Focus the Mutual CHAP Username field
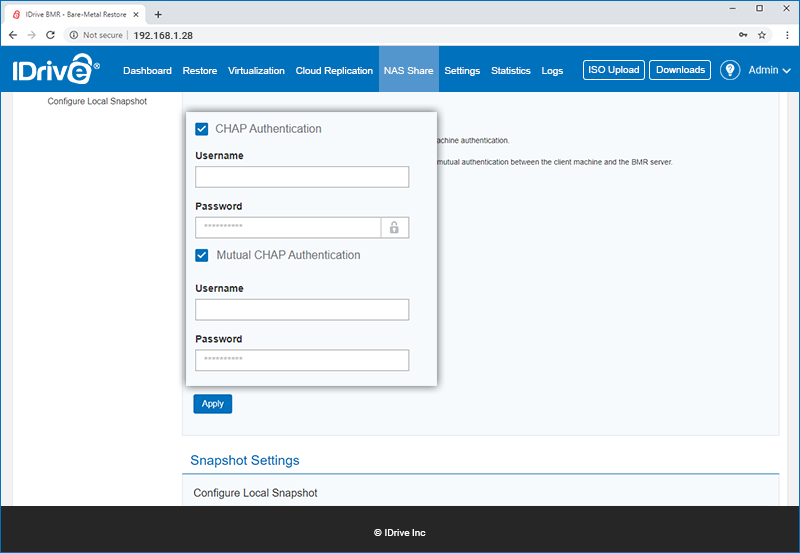This screenshot has height=553, width=800. click(302, 310)
